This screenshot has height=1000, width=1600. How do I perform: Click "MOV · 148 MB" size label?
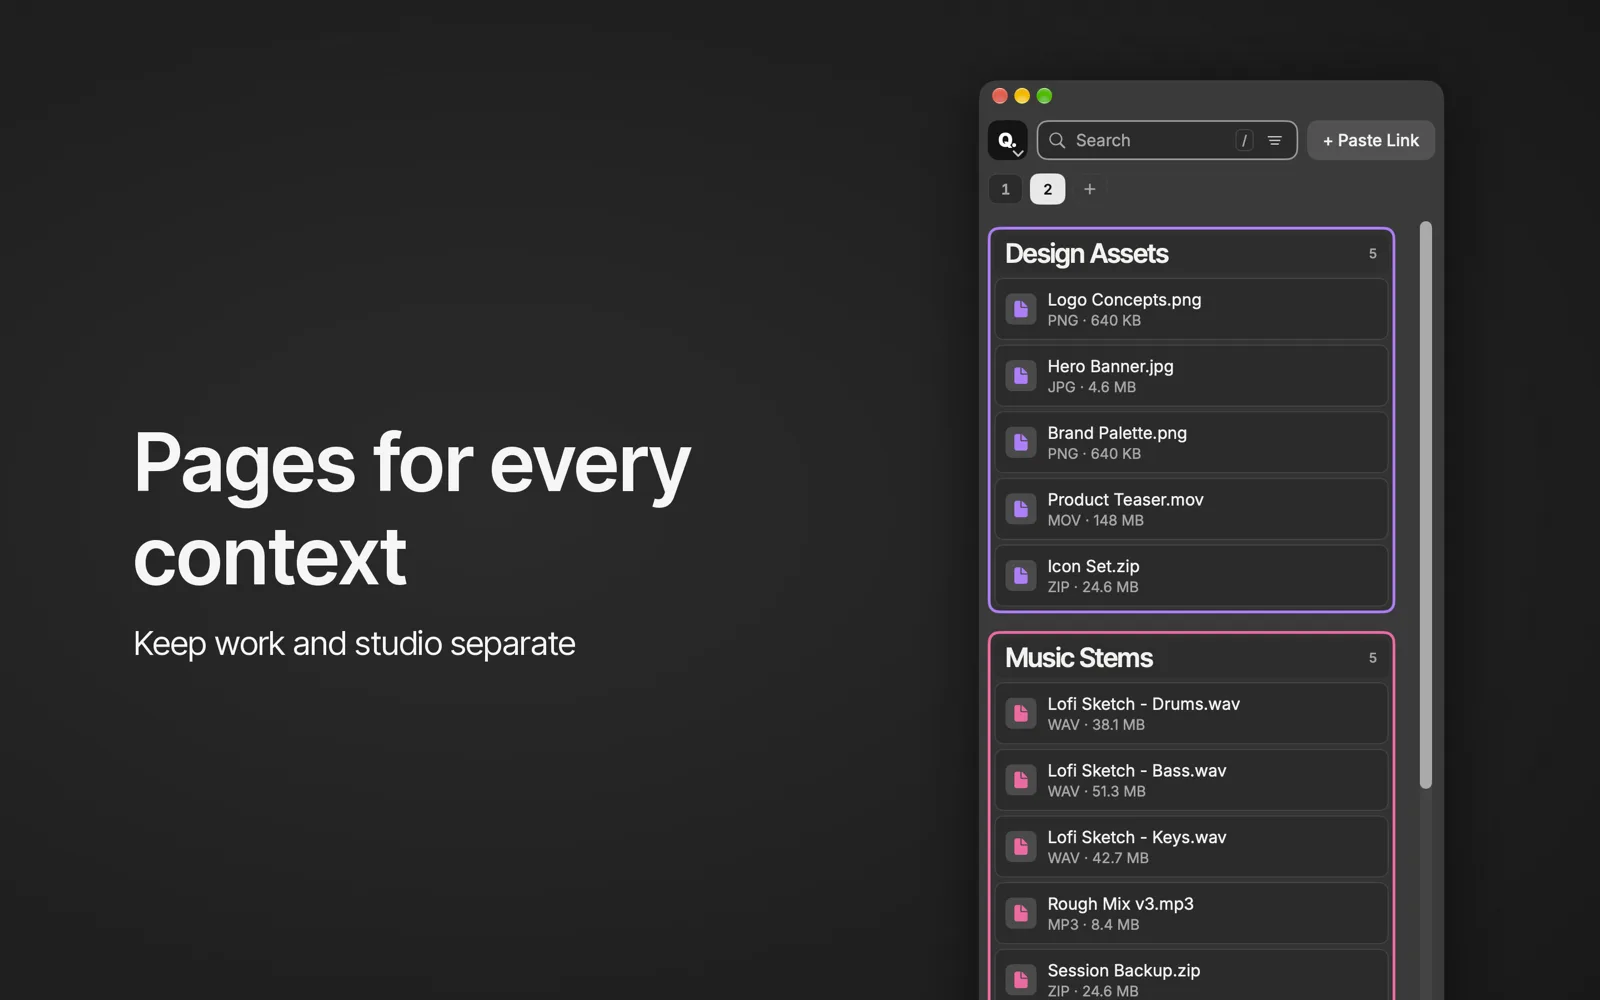click(x=1095, y=520)
